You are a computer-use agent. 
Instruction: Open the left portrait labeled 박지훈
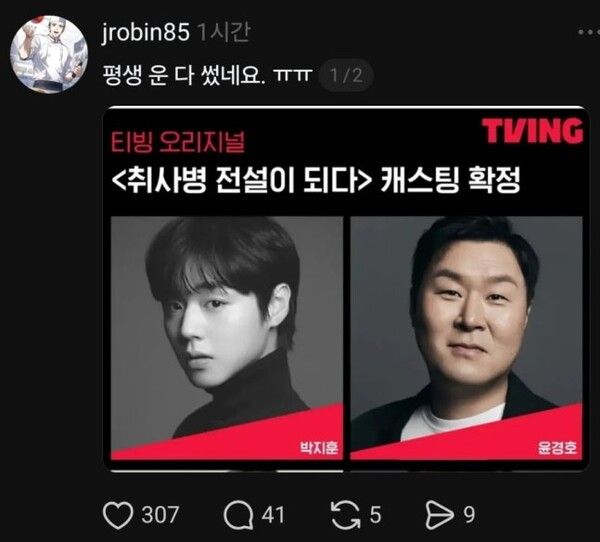tap(227, 338)
